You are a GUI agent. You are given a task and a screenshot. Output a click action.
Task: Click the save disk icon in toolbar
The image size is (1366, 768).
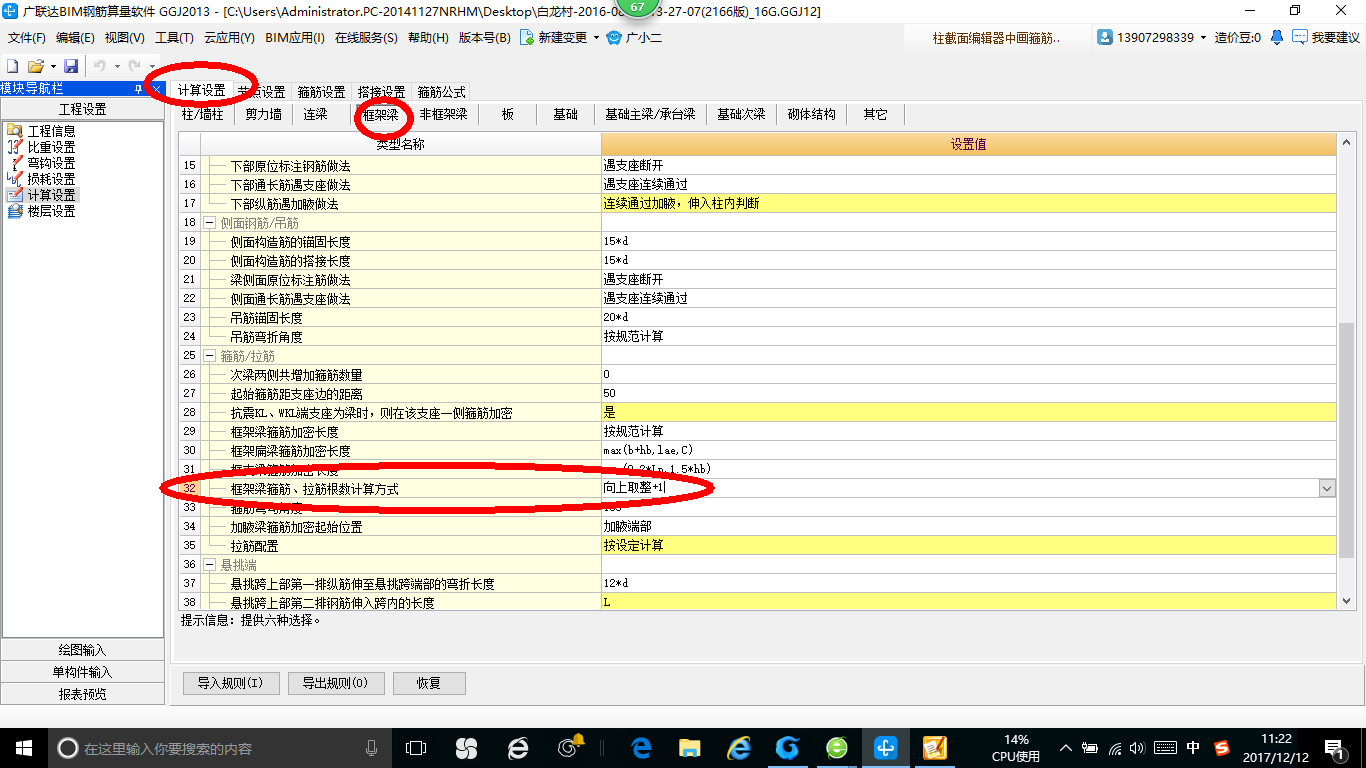(x=71, y=66)
